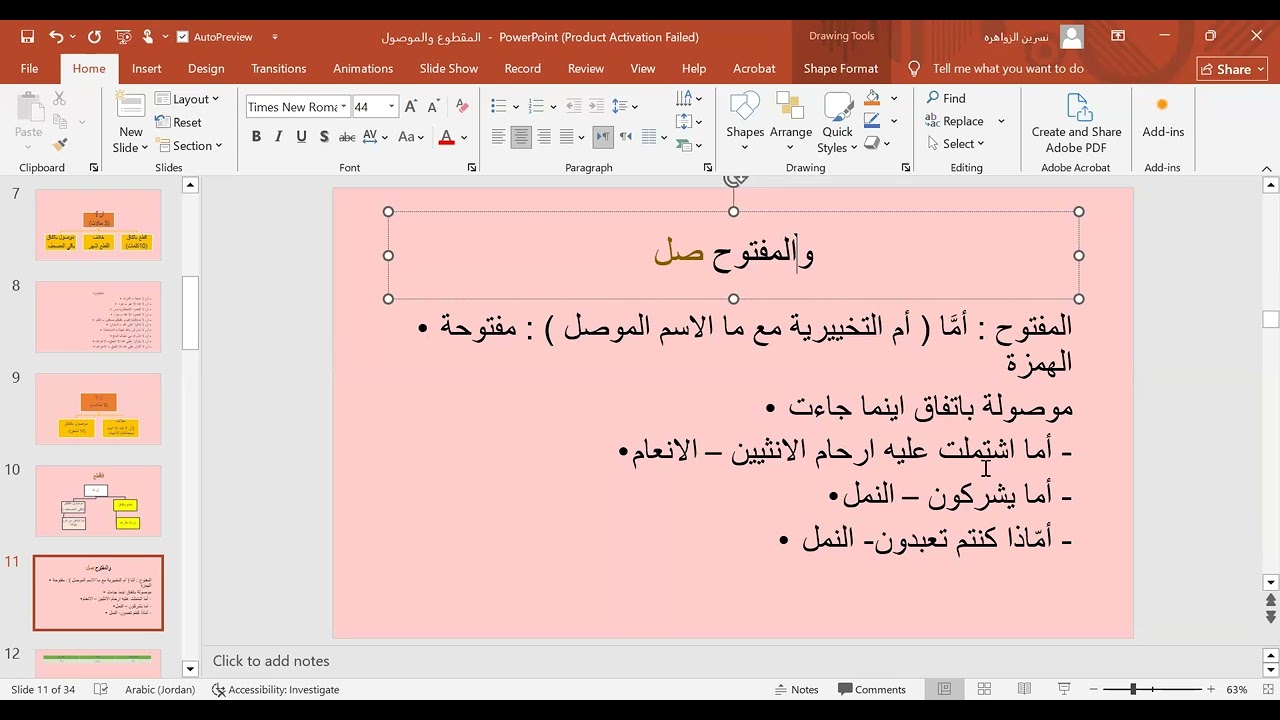Insert a New Slide

[x=131, y=123]
